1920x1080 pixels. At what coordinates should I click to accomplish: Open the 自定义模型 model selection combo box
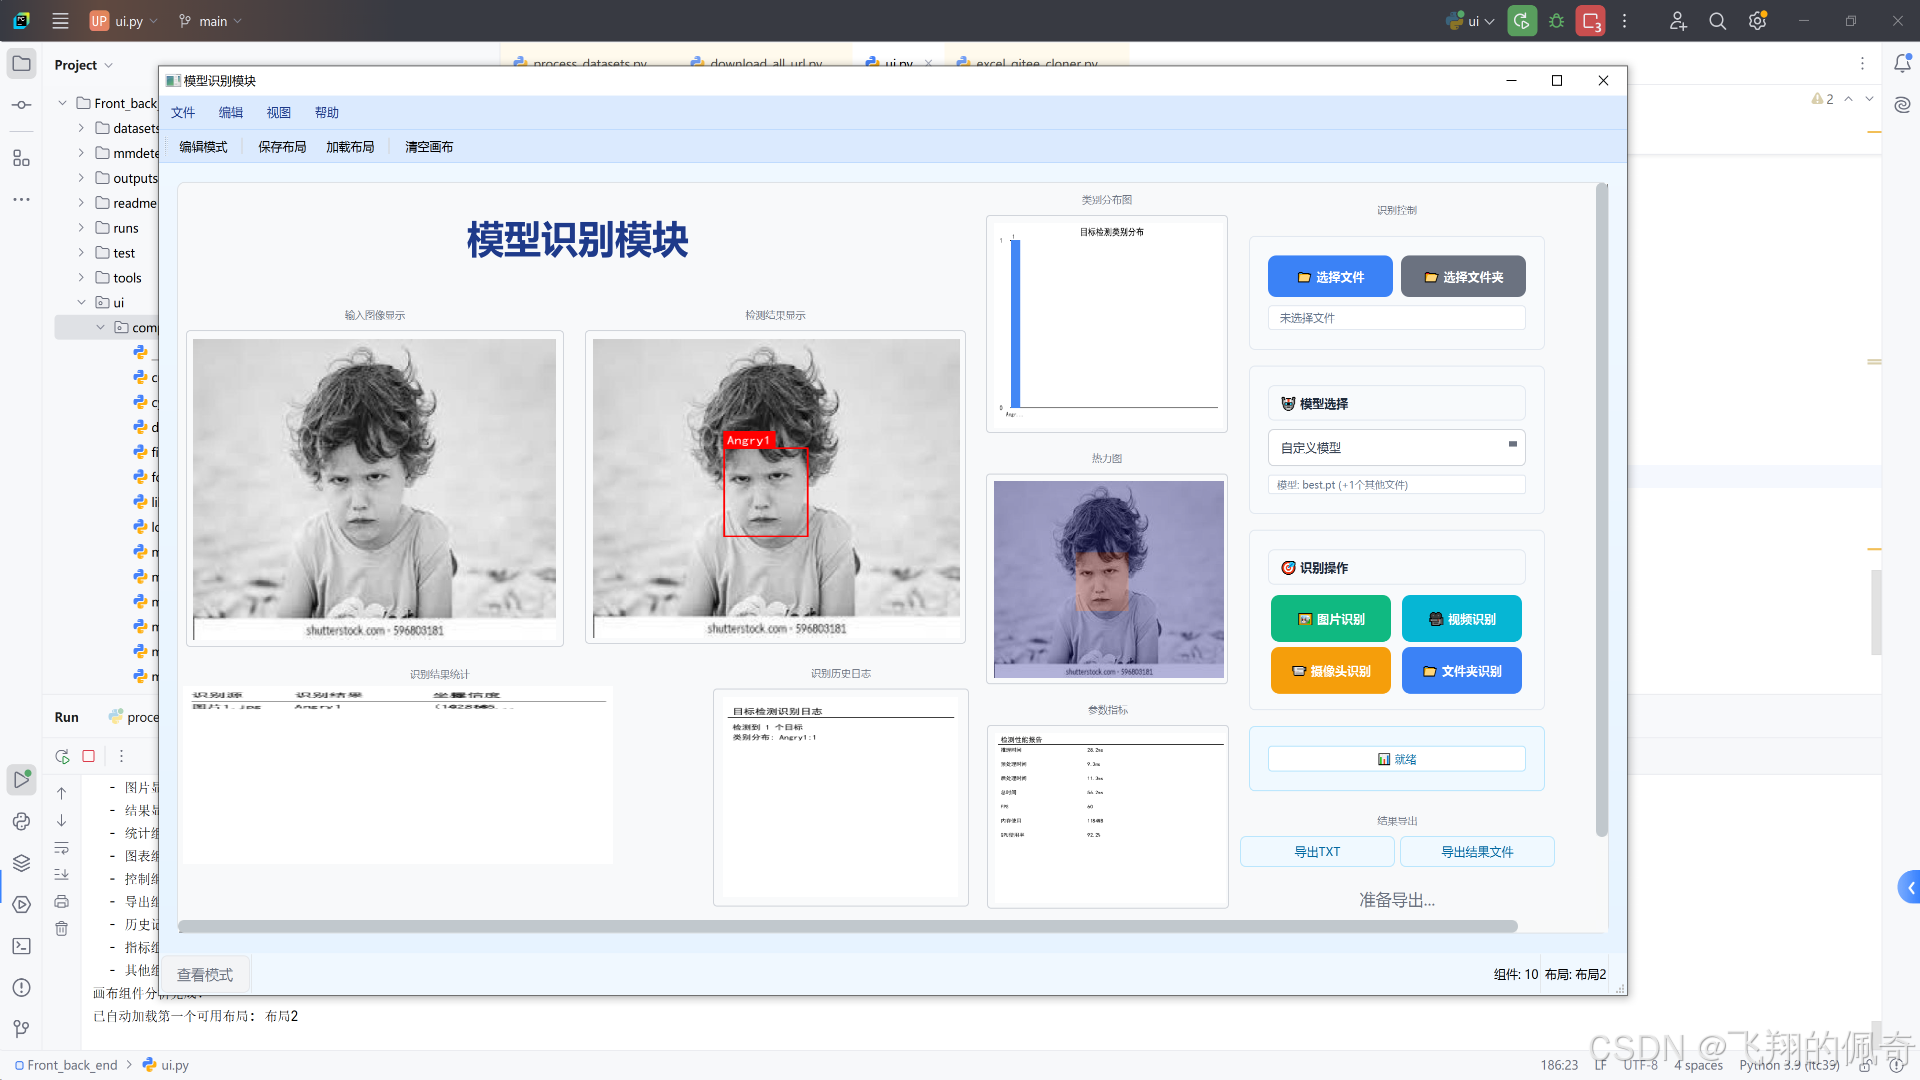tap(1396, 447)
